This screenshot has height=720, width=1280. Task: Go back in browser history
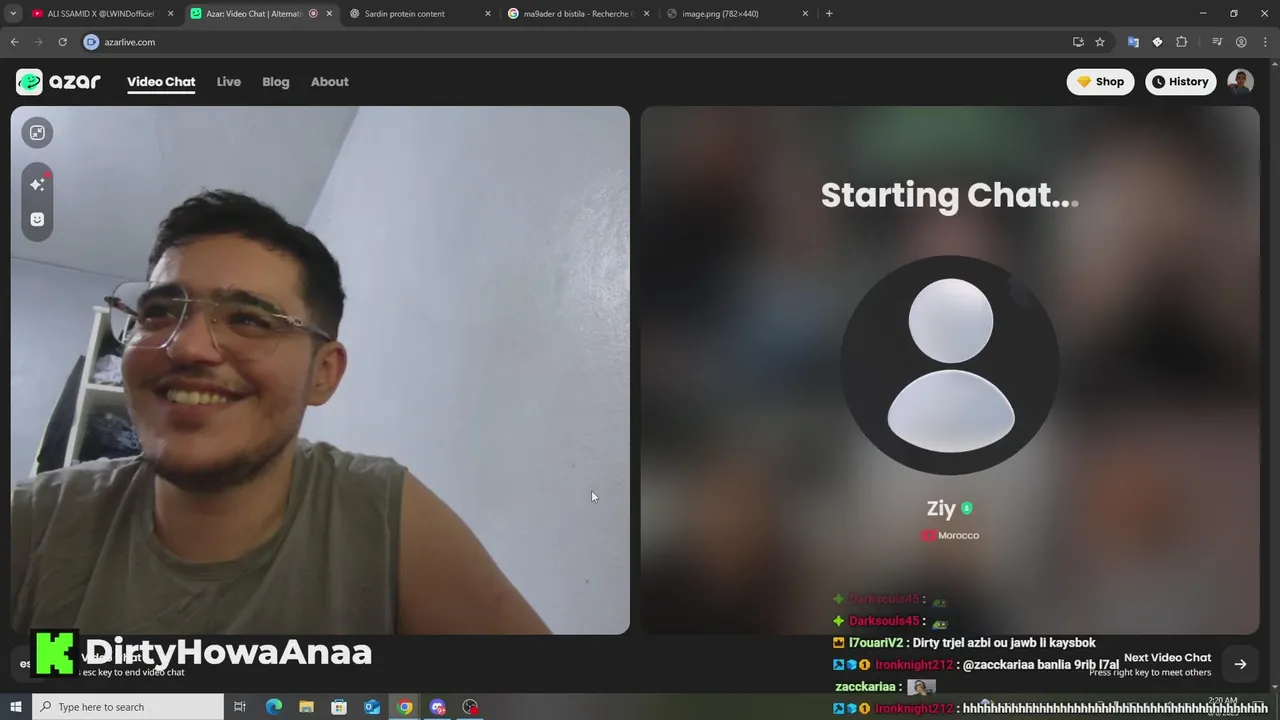coord(14,42)
